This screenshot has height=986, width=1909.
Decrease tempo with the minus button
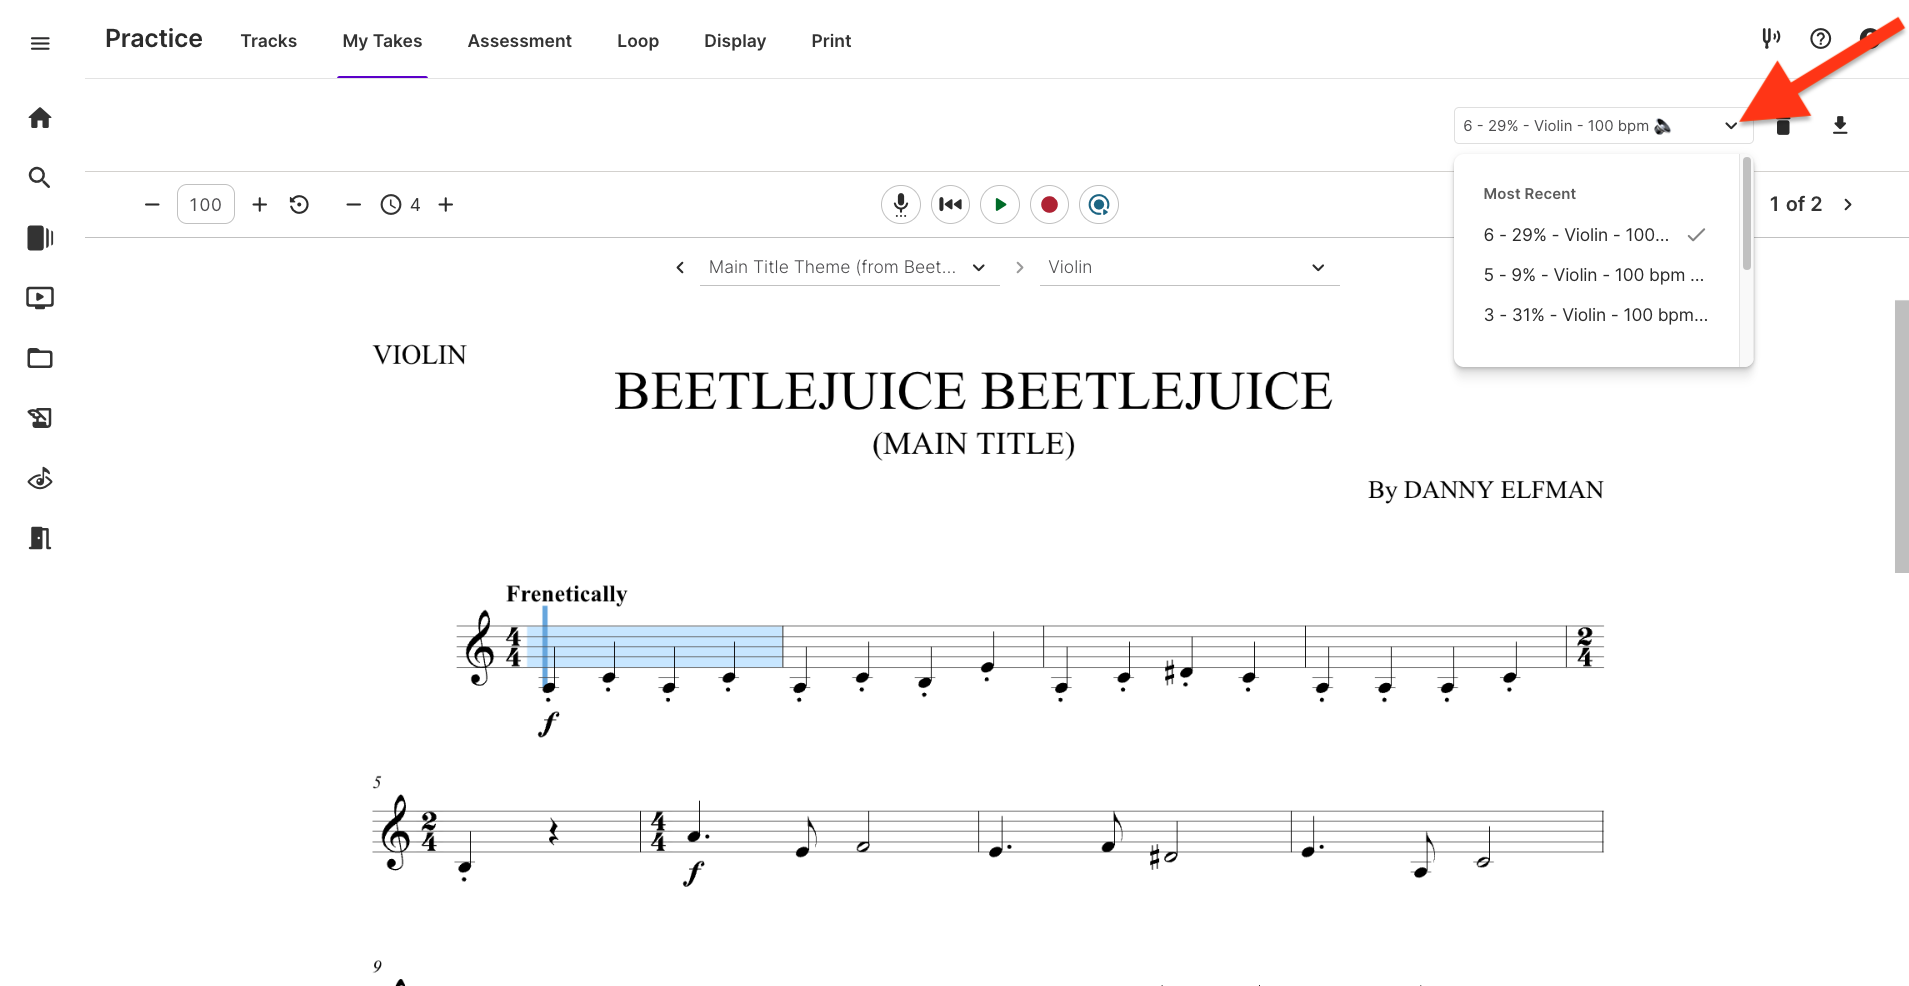coord(152,204)
